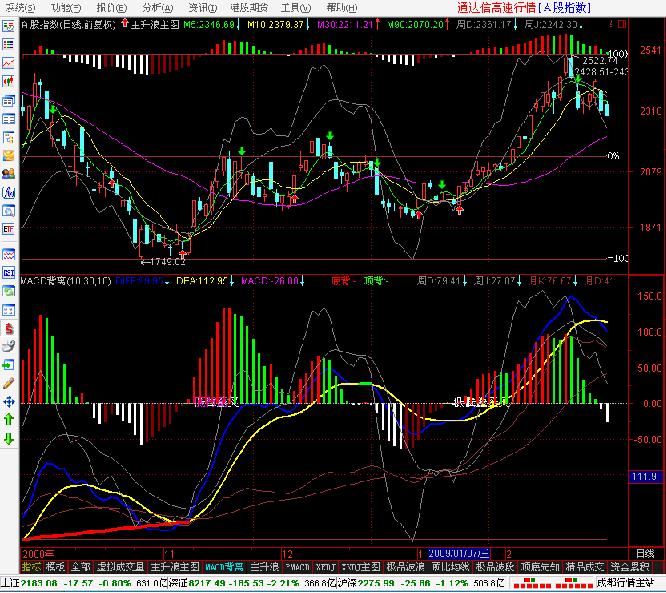Click the wavy-lines indicator sidebar icon
The image size is (666, 593).
coord(8,254)
